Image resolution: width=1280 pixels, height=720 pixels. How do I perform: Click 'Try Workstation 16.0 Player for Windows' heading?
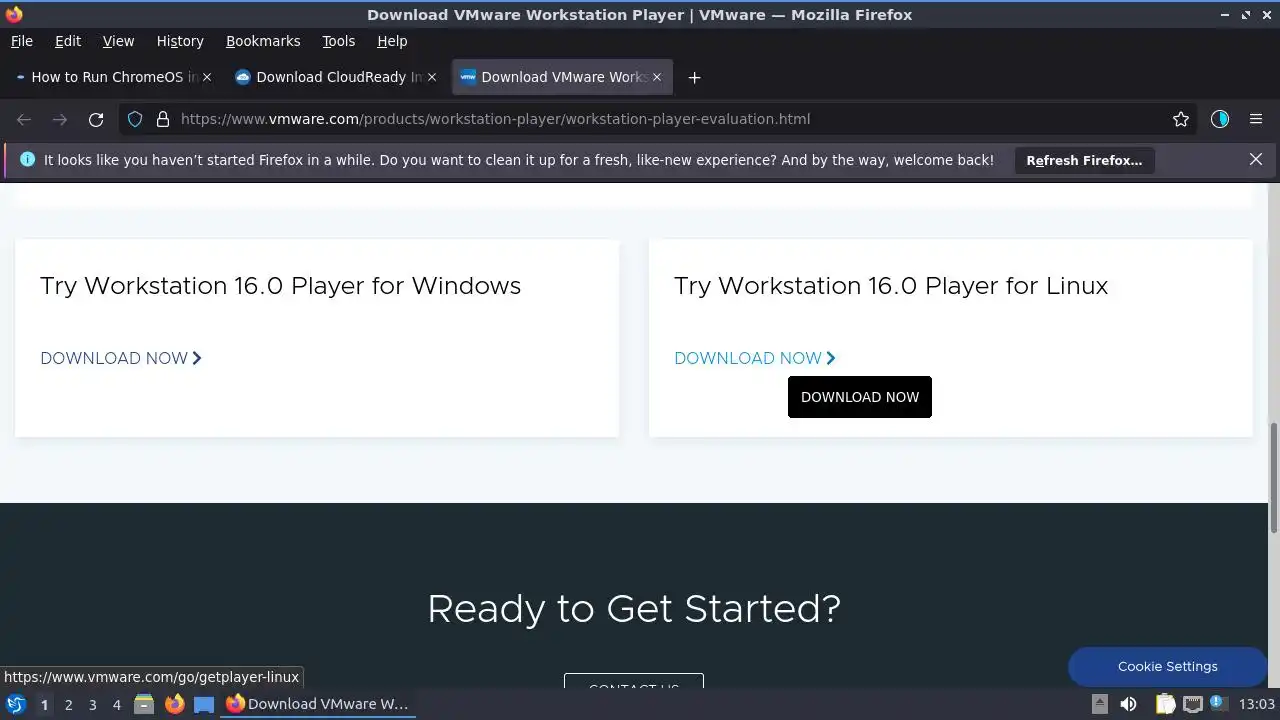click(x=281, y=286)
